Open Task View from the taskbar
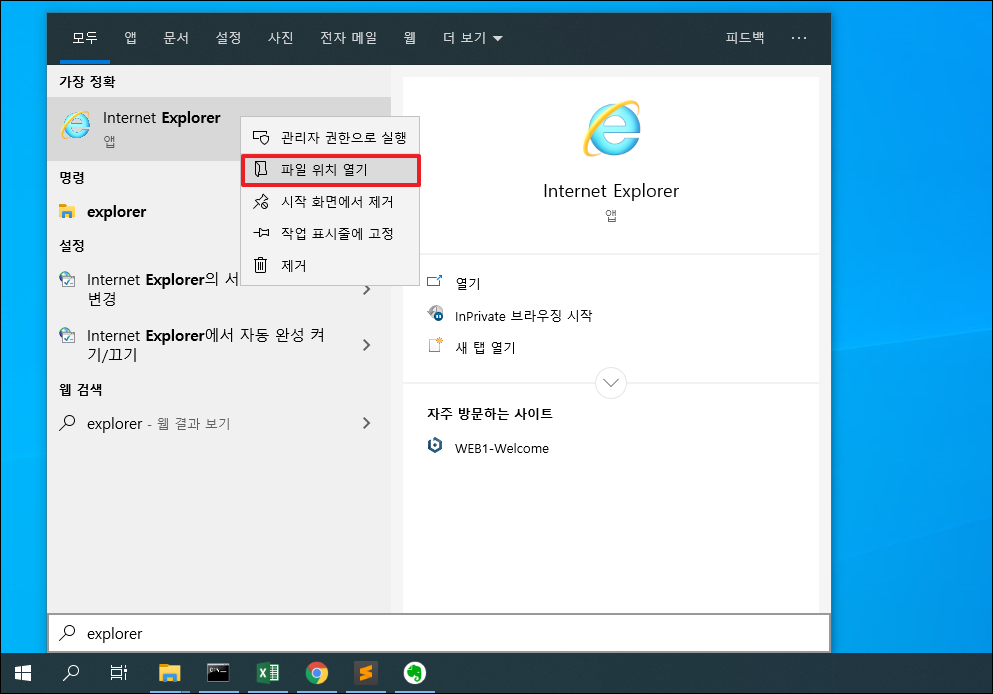The image size is (993, 694). [x=118, y=672]
